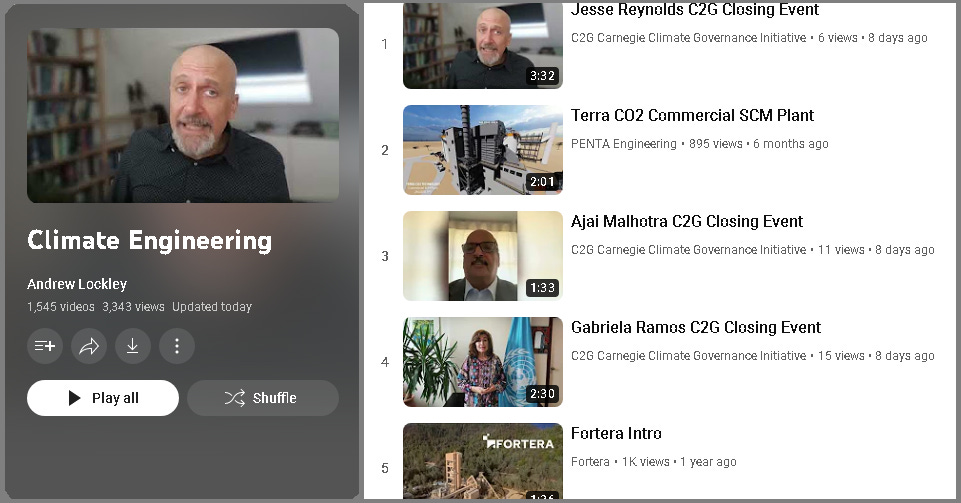Open Jesse Reynolds C2G Closing Event thumbnail
The width and height of the screenshot is (961, 503).
[483, 46]
